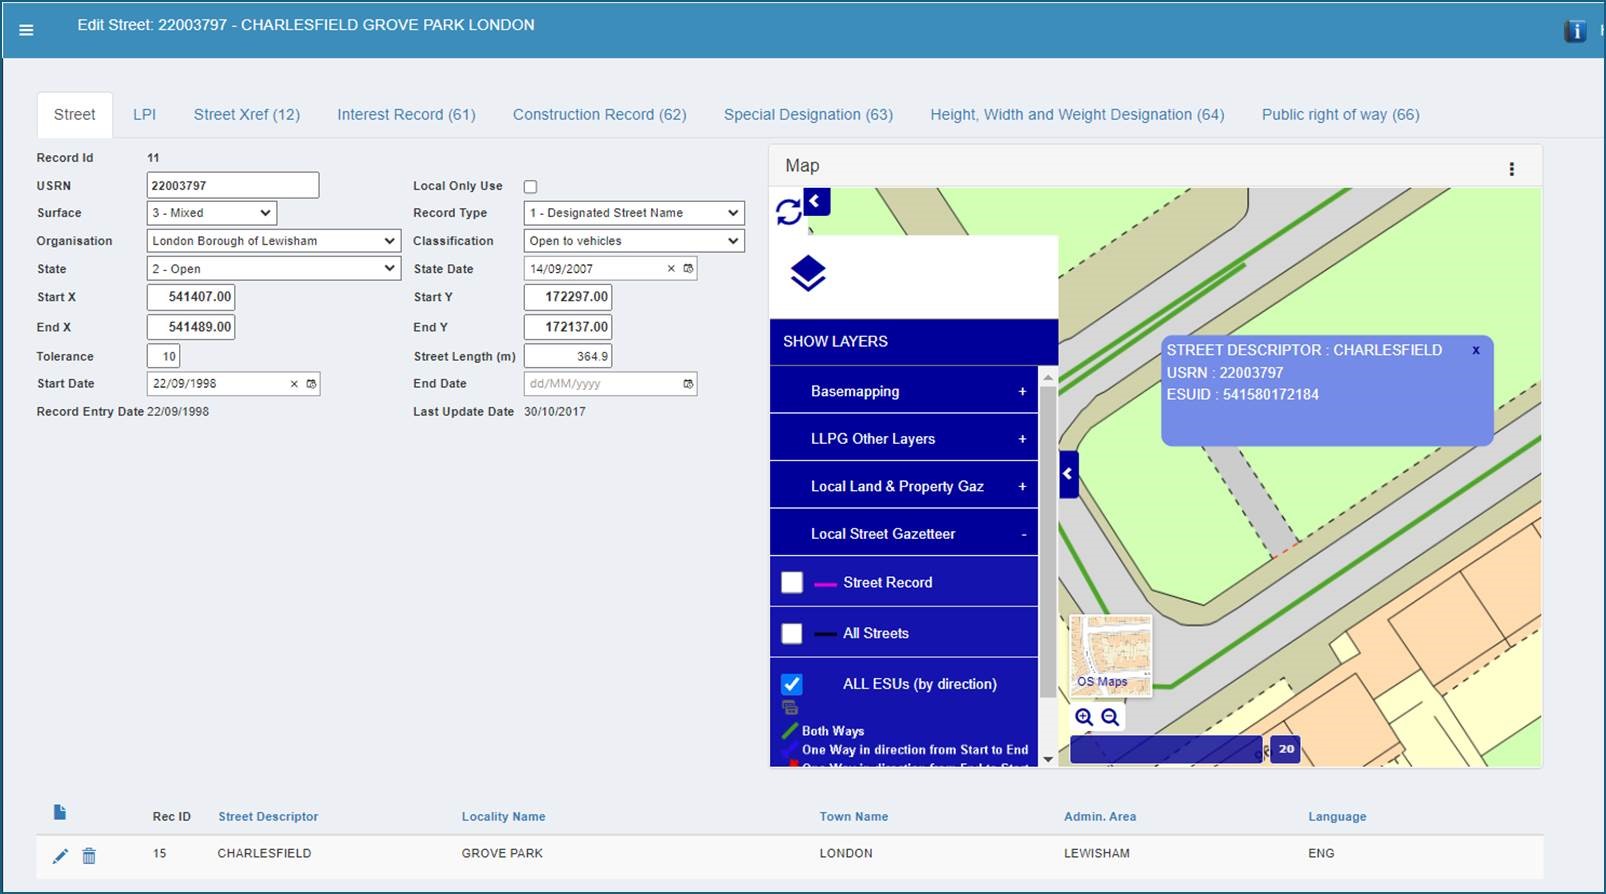Focus the End Y input field
The image size is (1606, 894).
pos(568,327)
